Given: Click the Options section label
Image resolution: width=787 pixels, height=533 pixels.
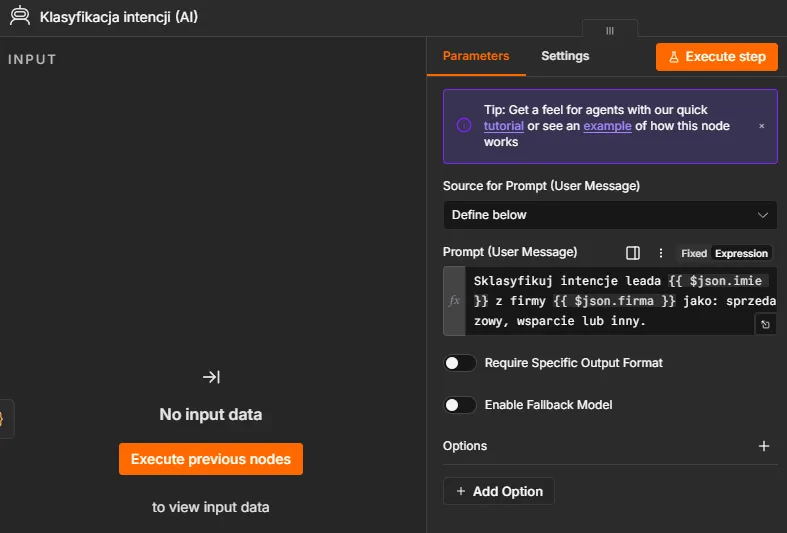Looking at the screenshot, I should 465,446.
